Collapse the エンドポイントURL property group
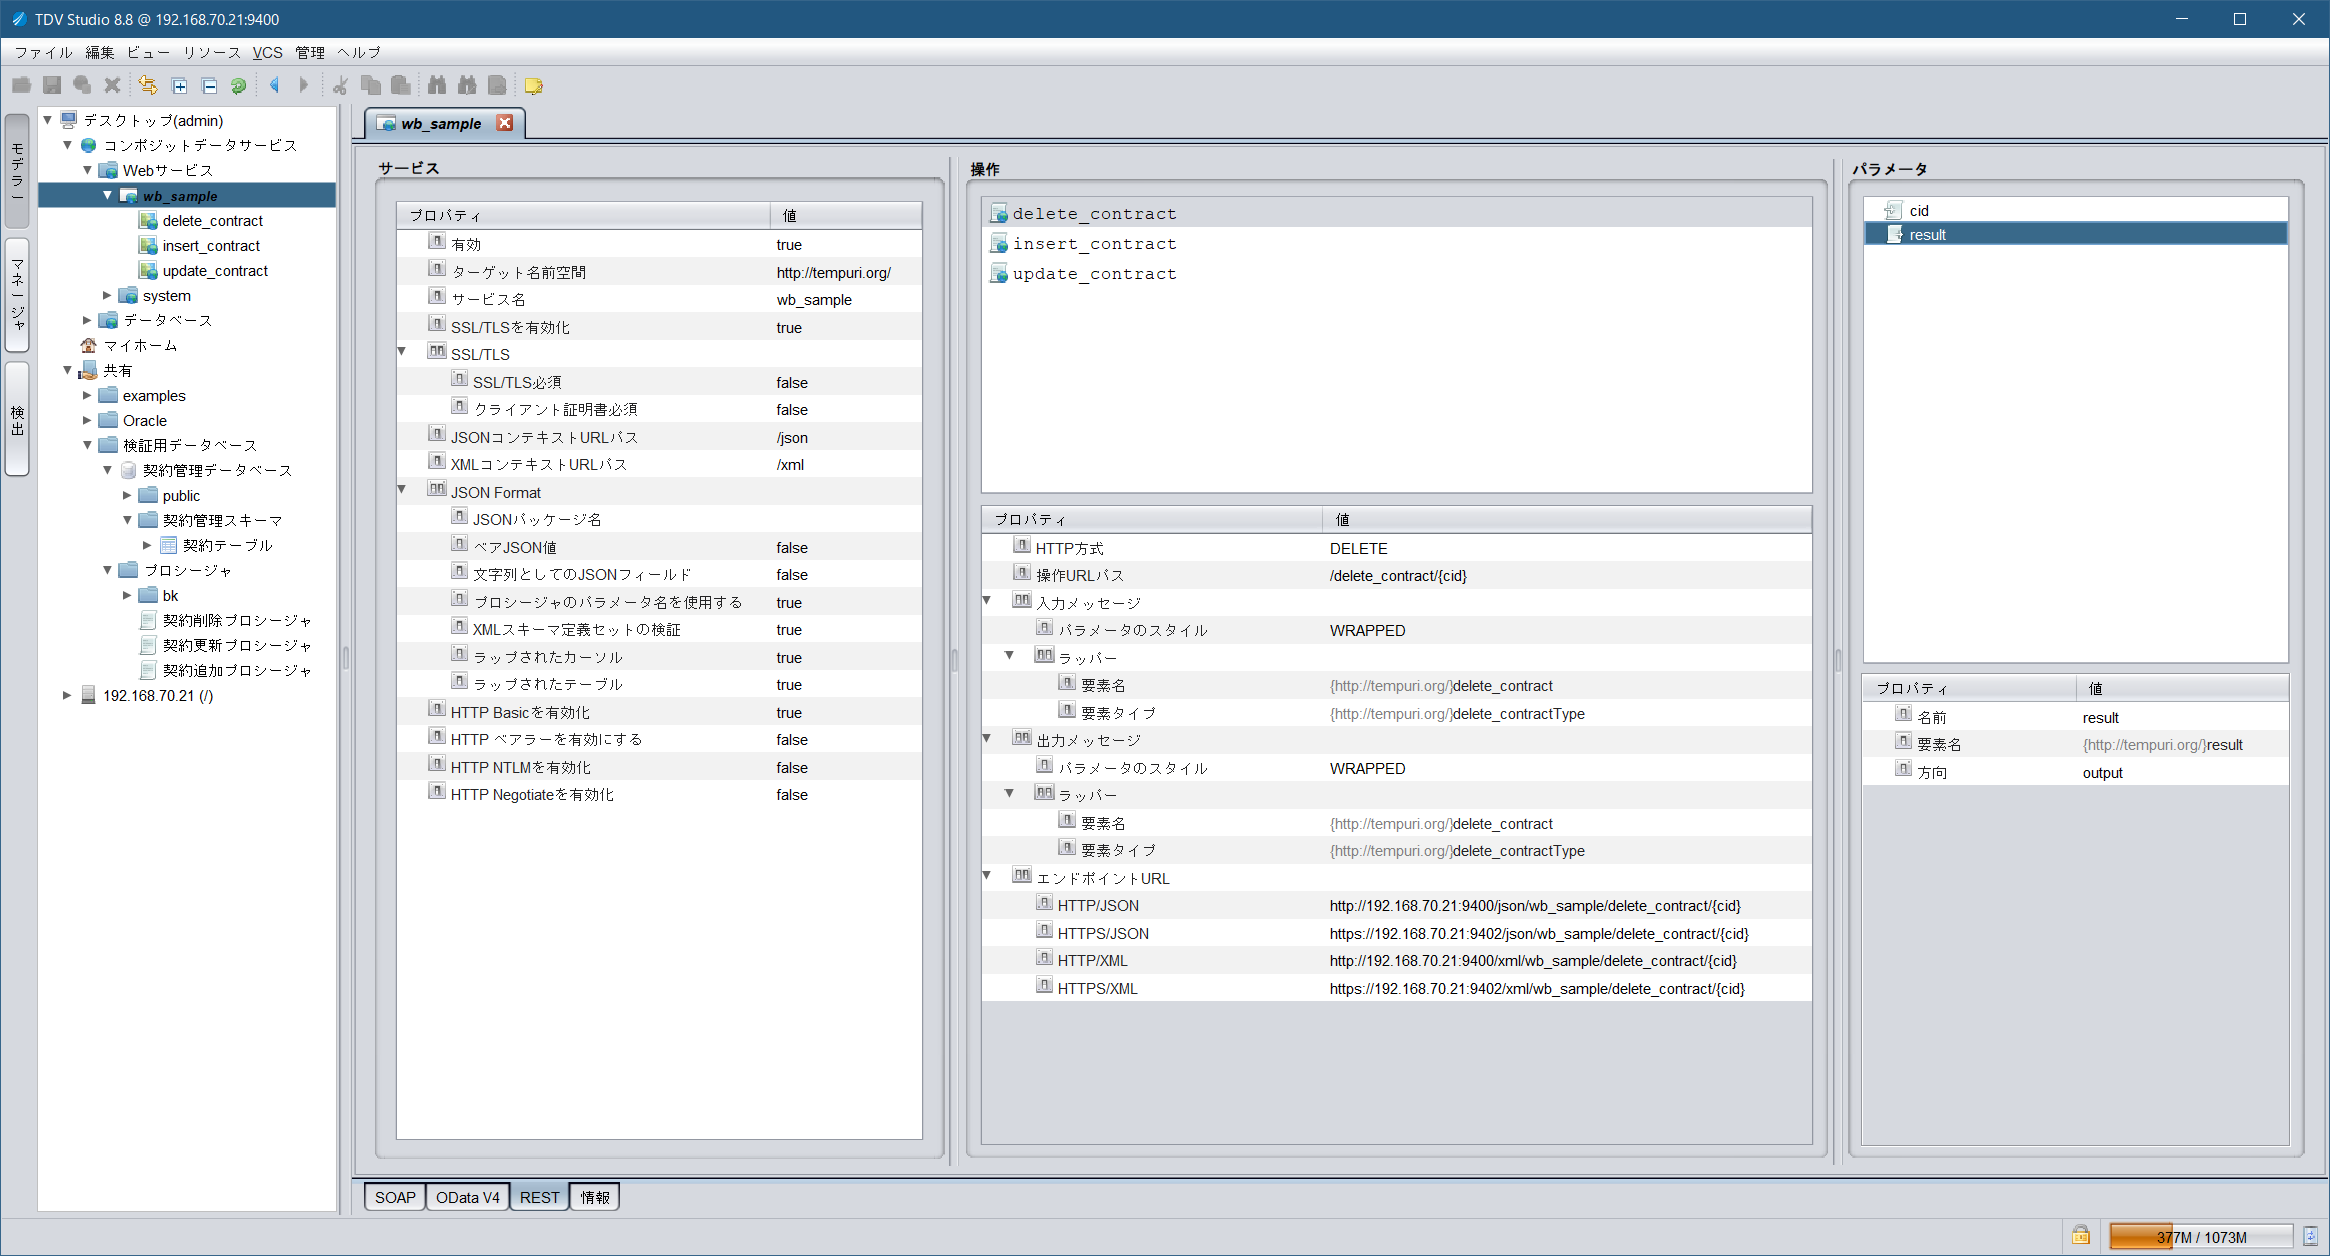 click(x=987, y=876)
